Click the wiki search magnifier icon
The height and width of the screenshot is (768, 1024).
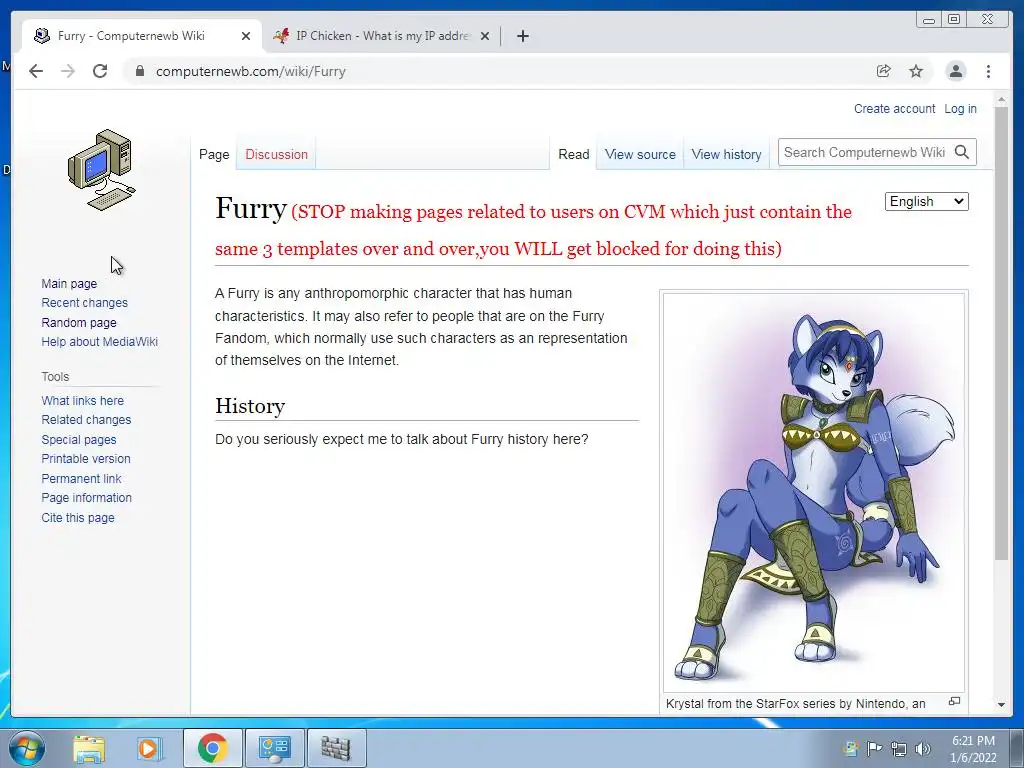(962, 152)
